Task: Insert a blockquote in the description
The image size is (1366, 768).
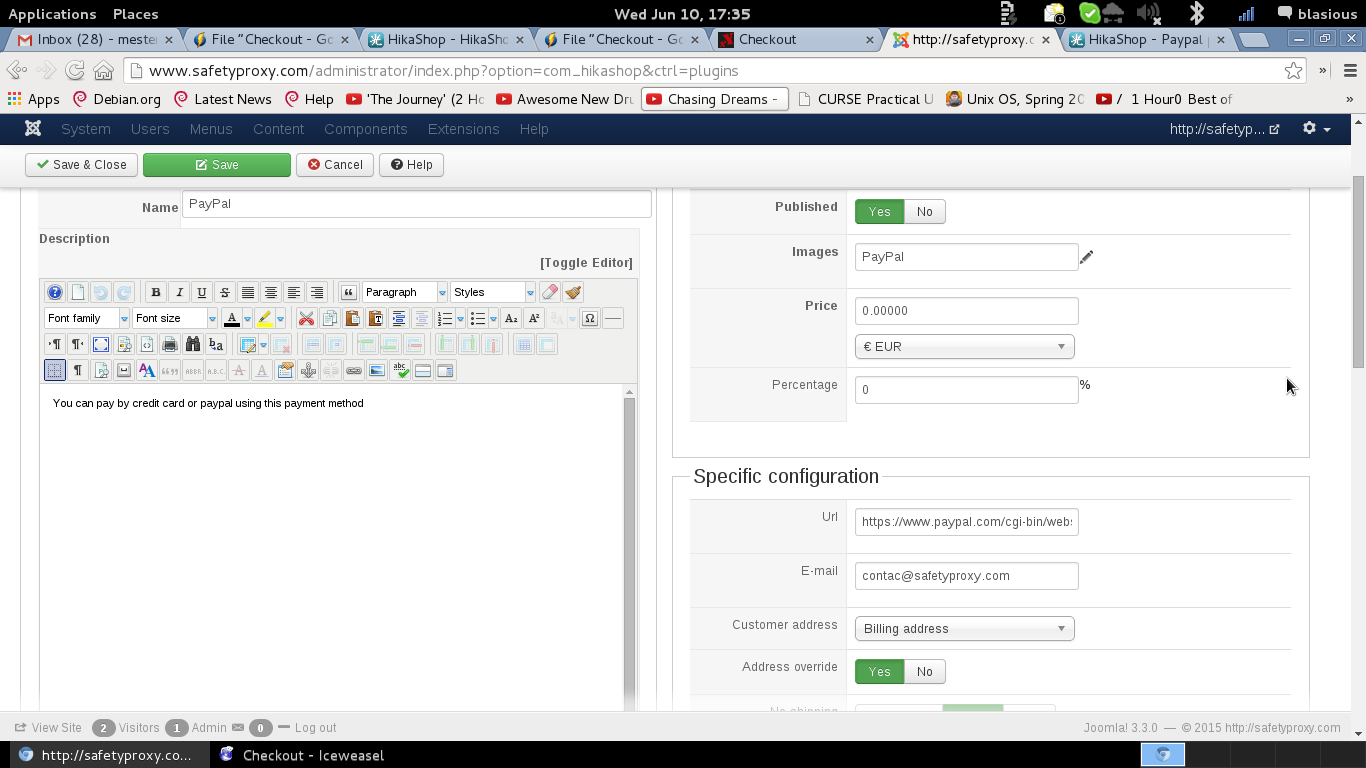Action: pyautogui.click(x=348, y=292)
